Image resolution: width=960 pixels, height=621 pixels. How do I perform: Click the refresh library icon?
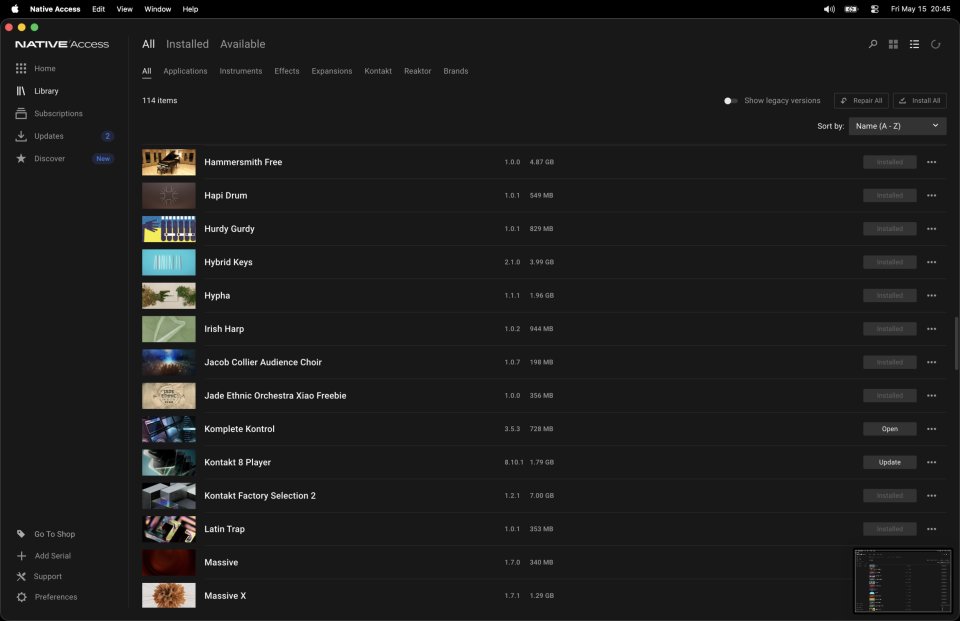click(x=936, y=44)
